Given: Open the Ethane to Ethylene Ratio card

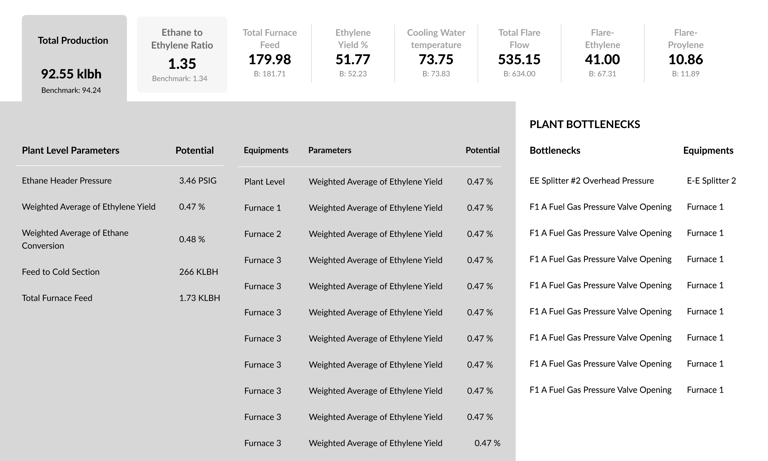Looking at the screenshot, I should click(182, 54).
